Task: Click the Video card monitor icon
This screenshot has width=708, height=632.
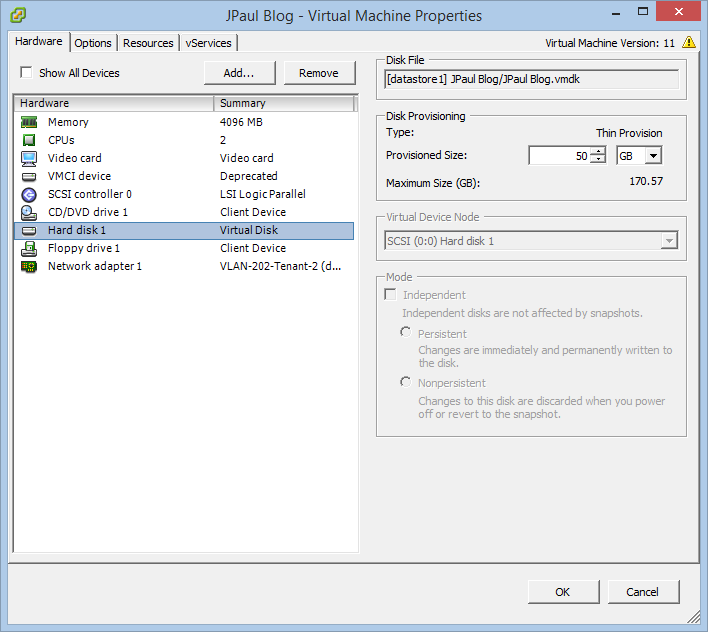Action: coord(29,158)
